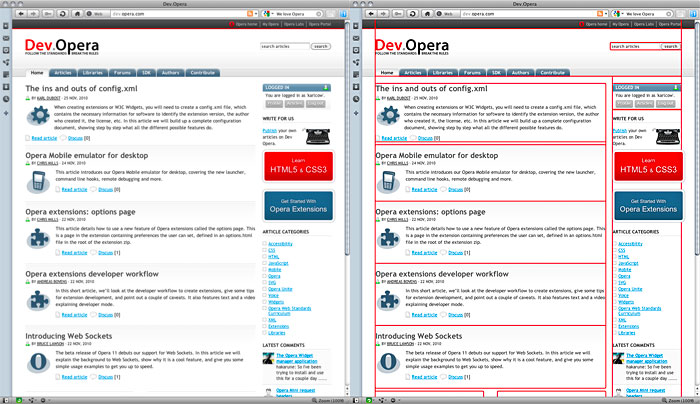Click the blue icon at far right of left toolbar
The image size is (700, 404).
(343, 14)
